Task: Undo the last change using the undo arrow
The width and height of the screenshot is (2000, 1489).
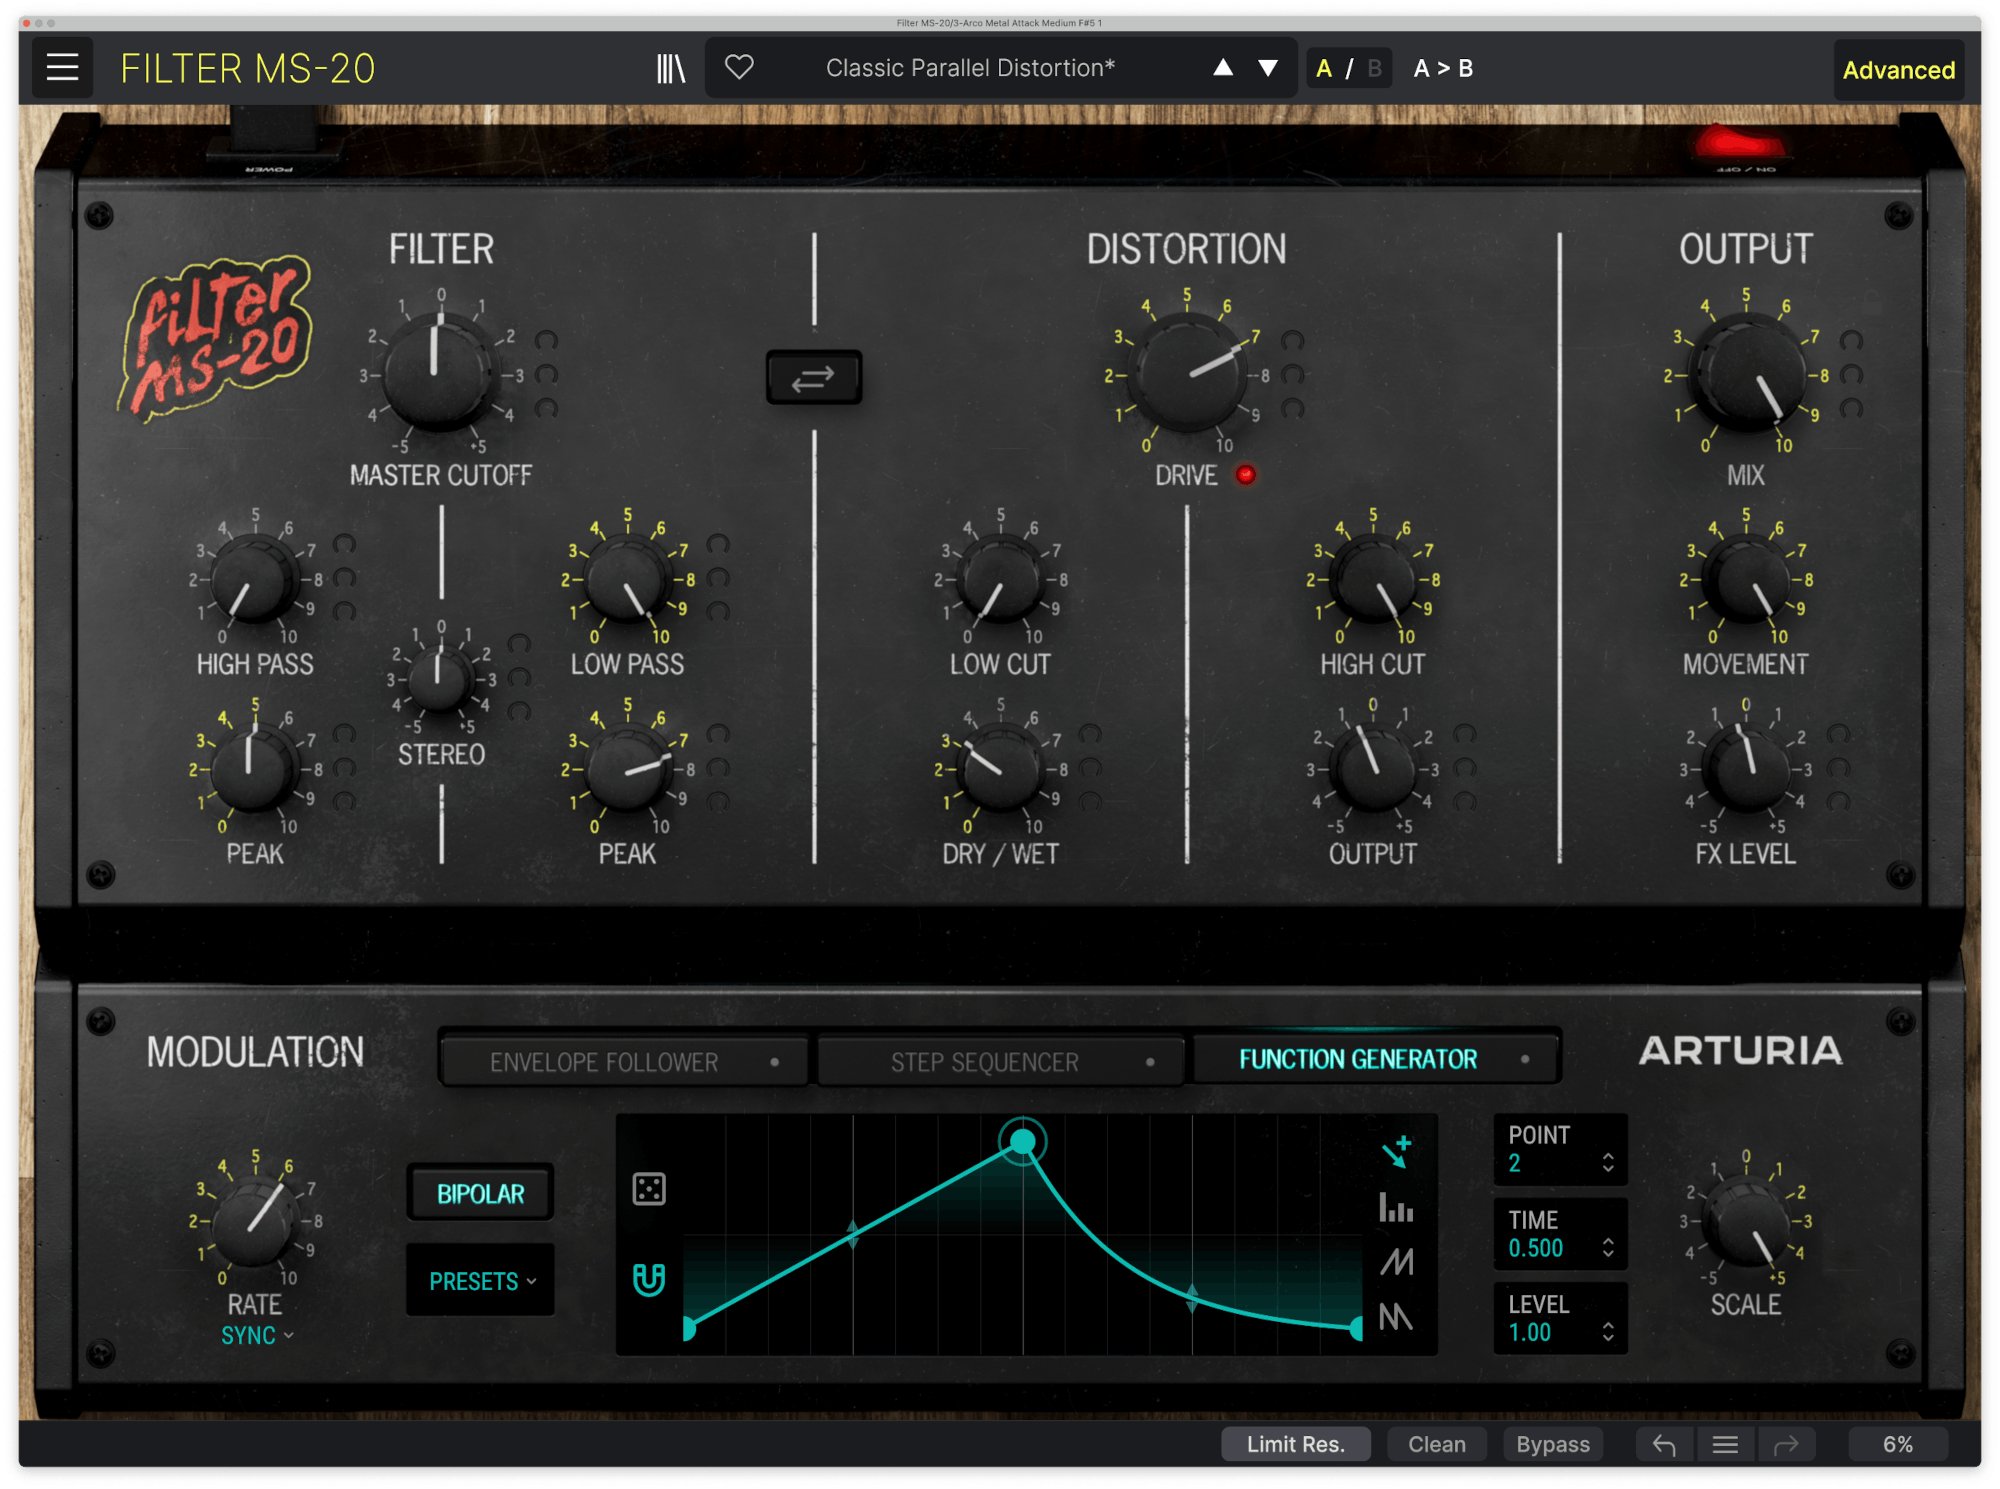Action: pyautogui.click(x=1663, y=1443)
